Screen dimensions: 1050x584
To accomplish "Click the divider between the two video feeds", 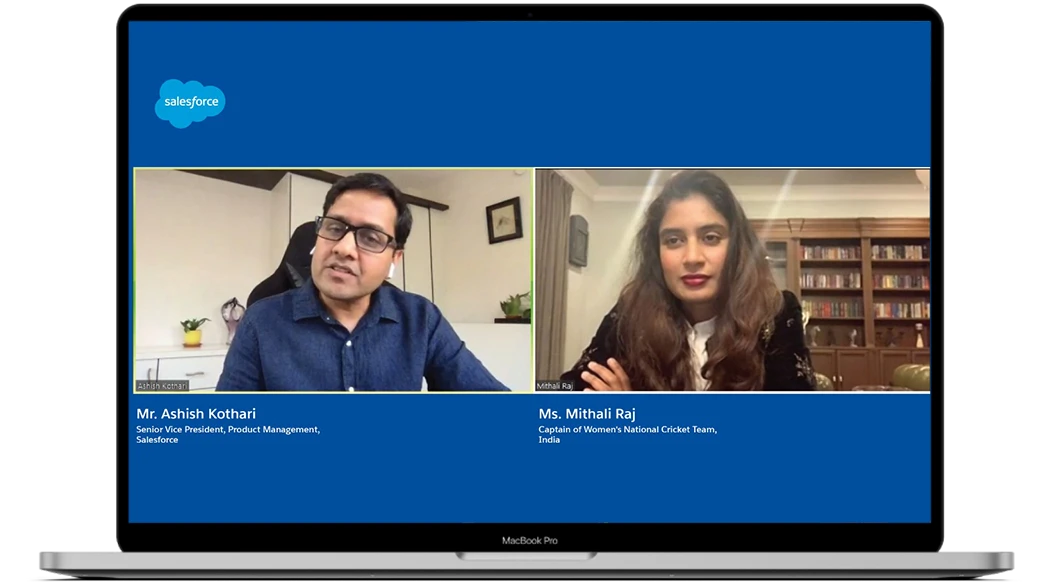I will (x=531, y=280).
